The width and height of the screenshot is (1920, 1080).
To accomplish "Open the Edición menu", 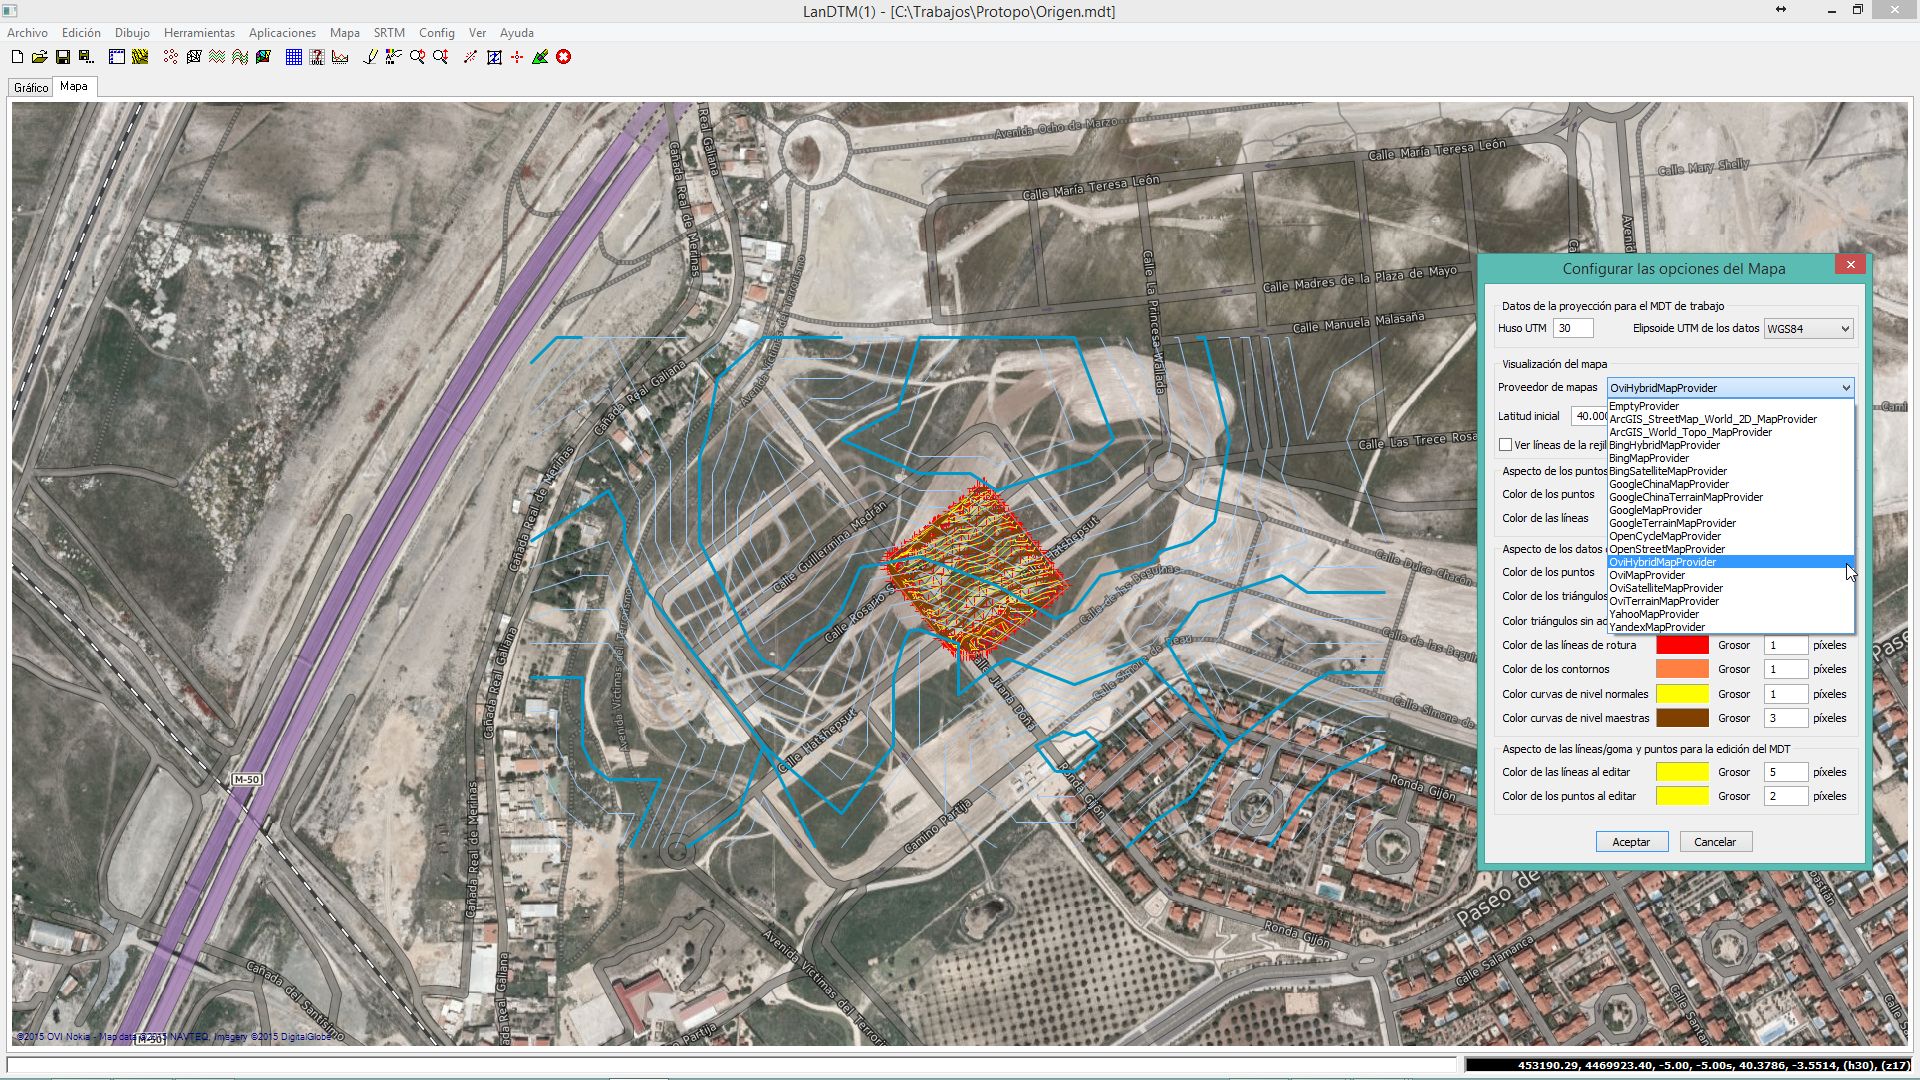I will pos(81,33).
